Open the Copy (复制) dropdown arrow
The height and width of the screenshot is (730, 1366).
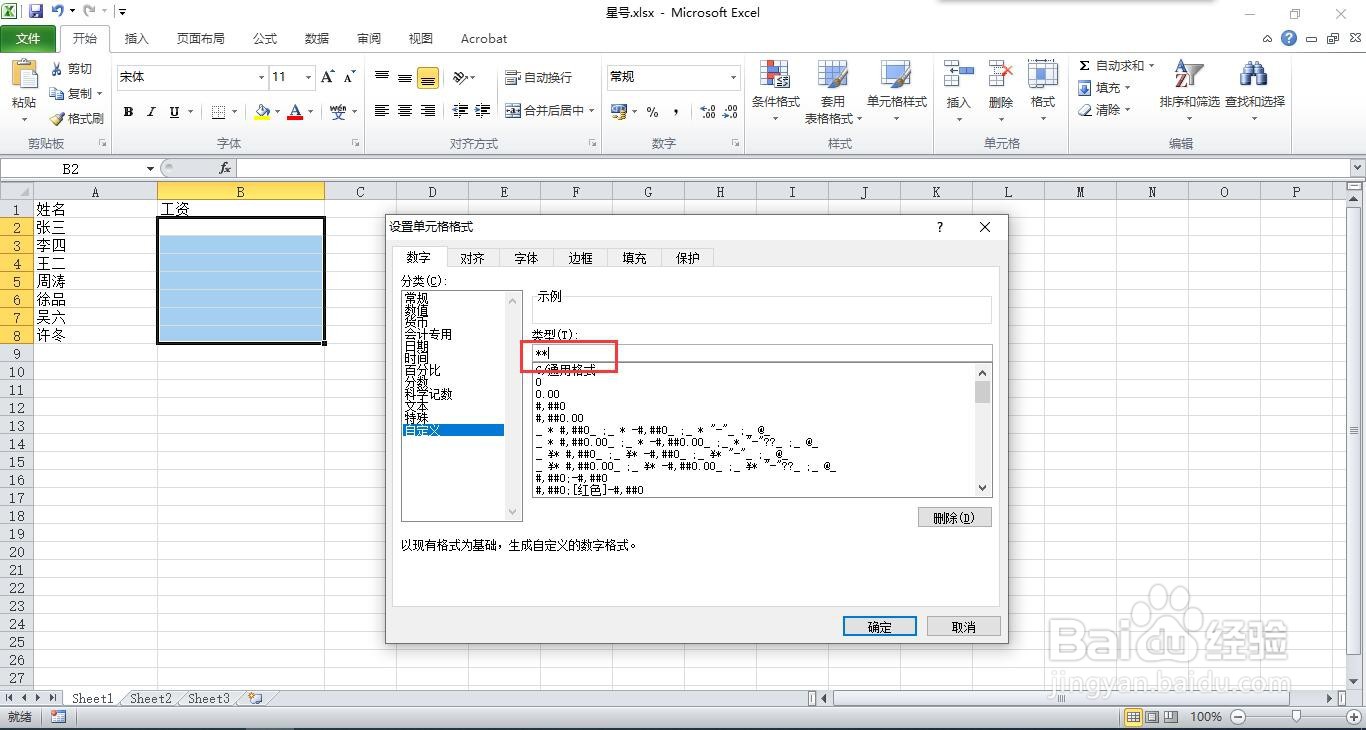coord(100,94)
